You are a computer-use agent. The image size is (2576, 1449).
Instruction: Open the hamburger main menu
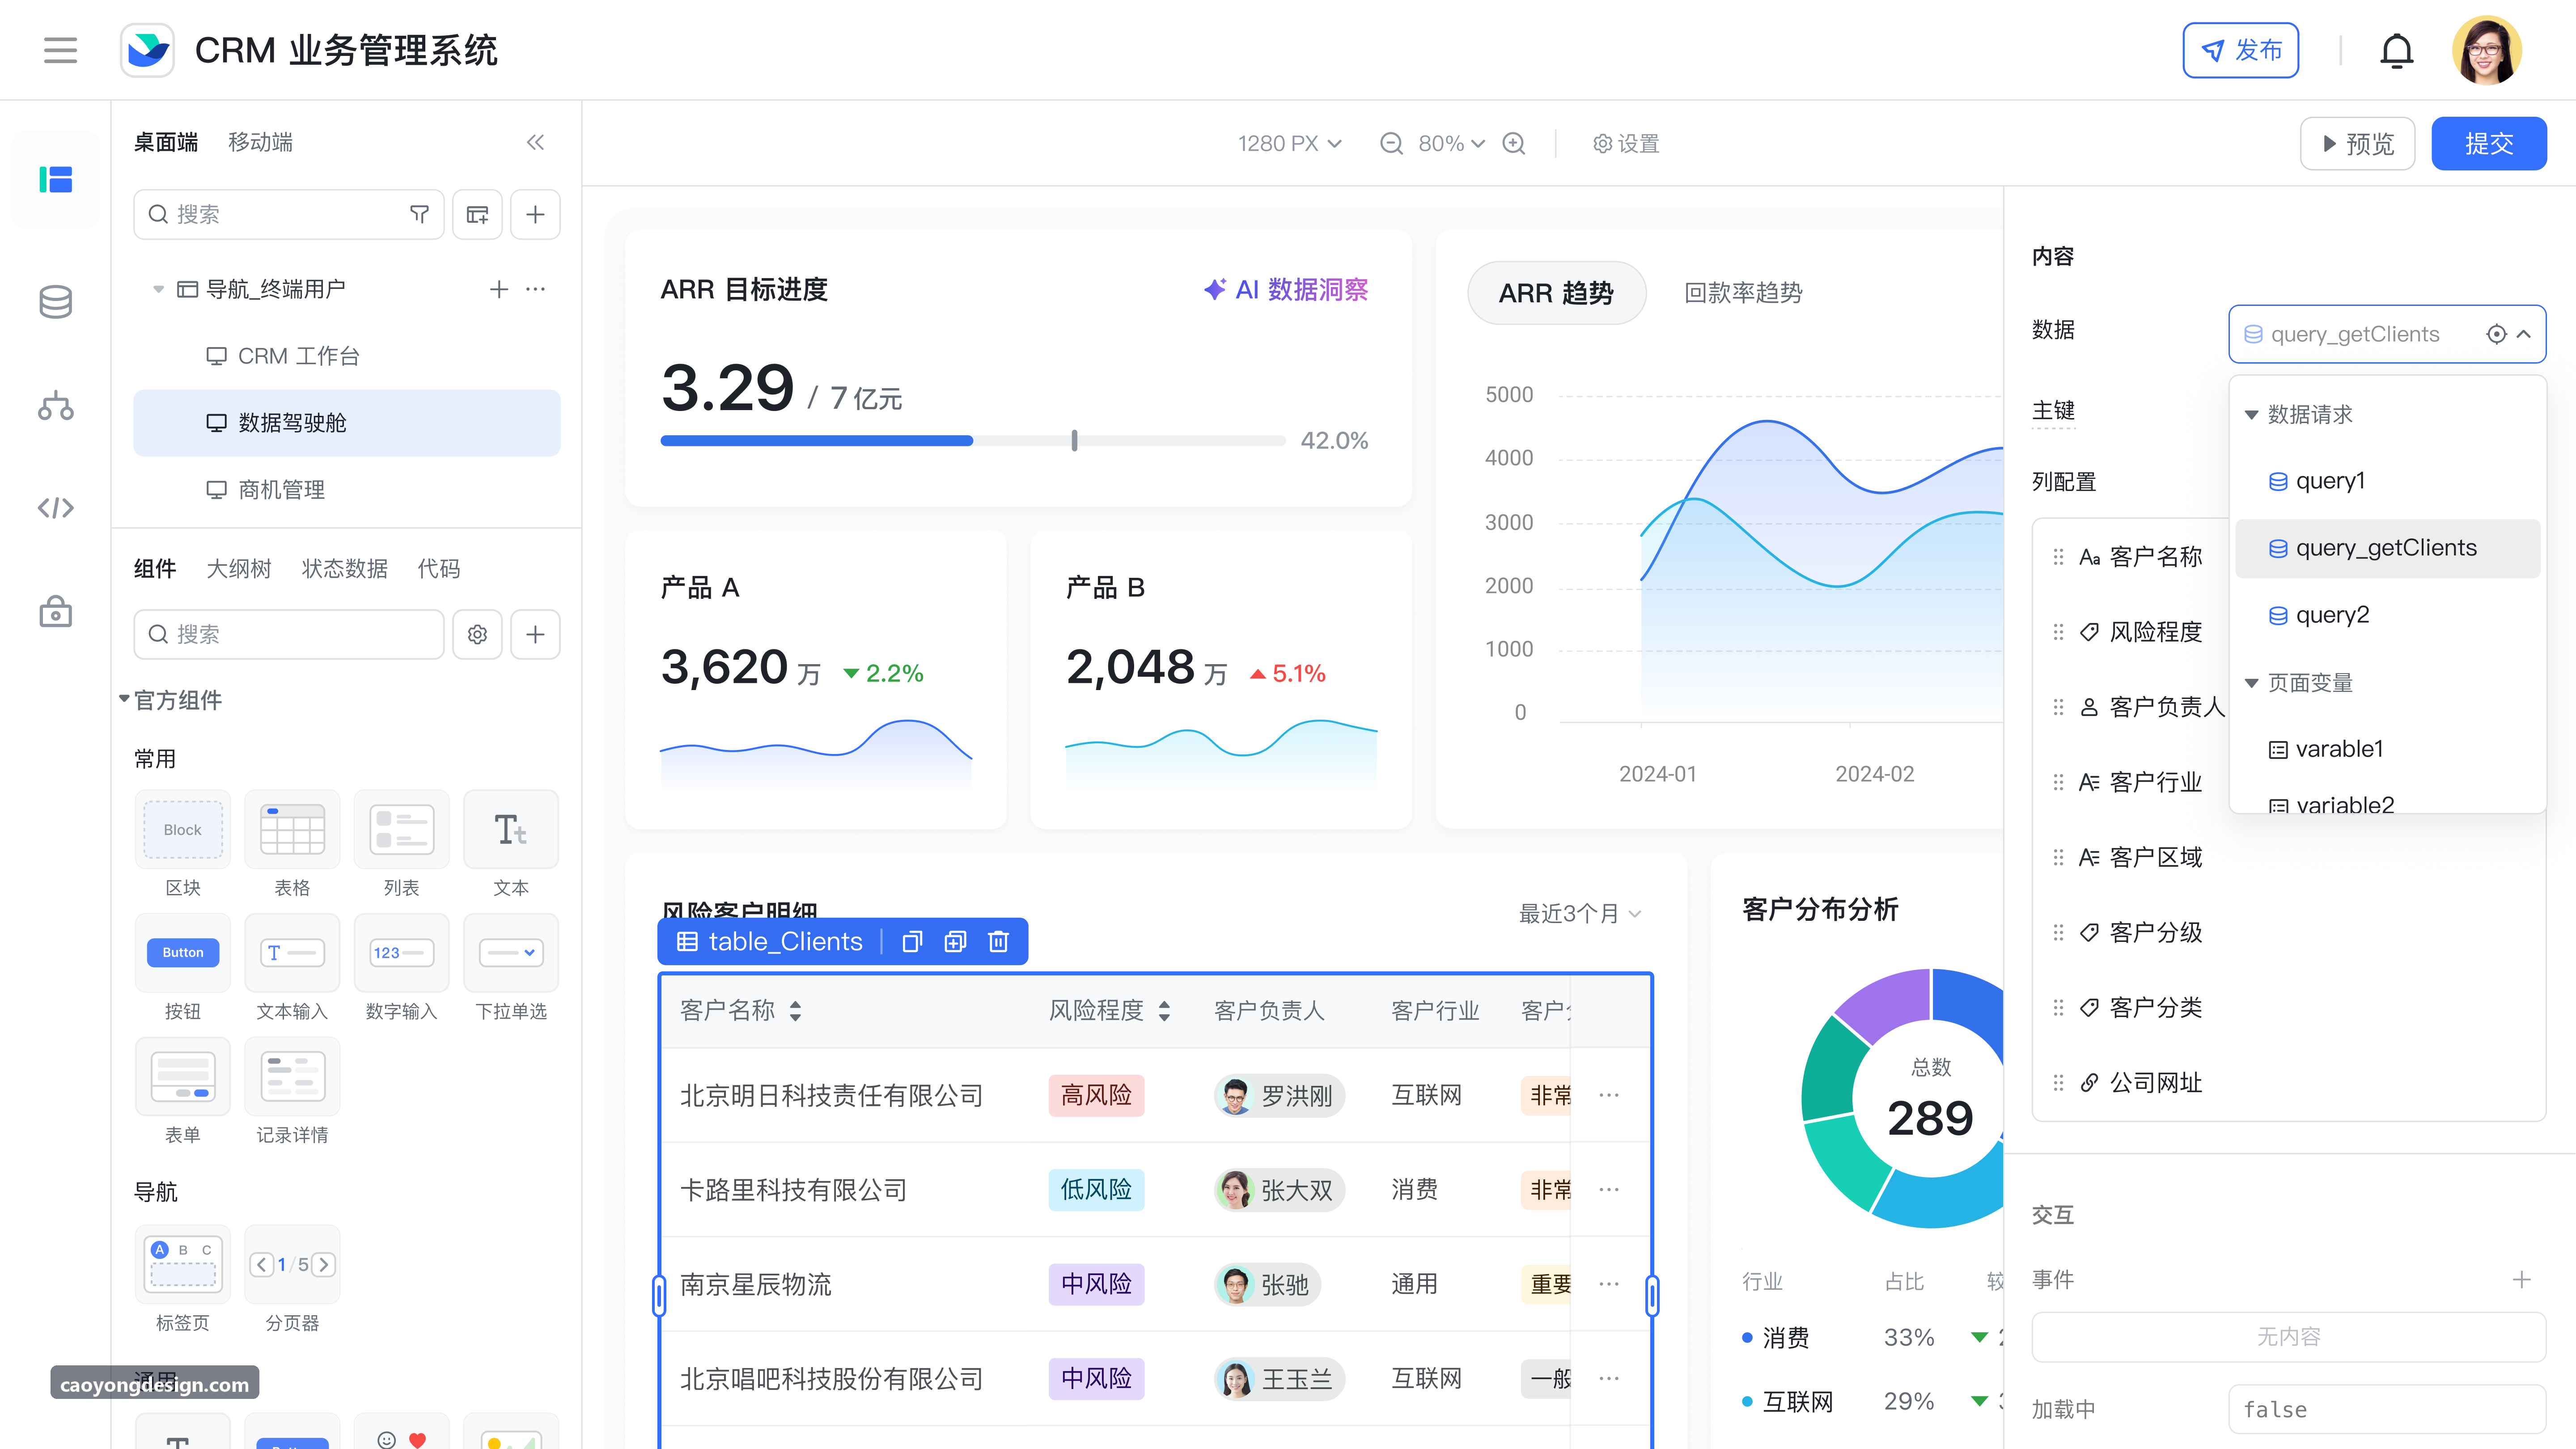click(x=60, y=50)
